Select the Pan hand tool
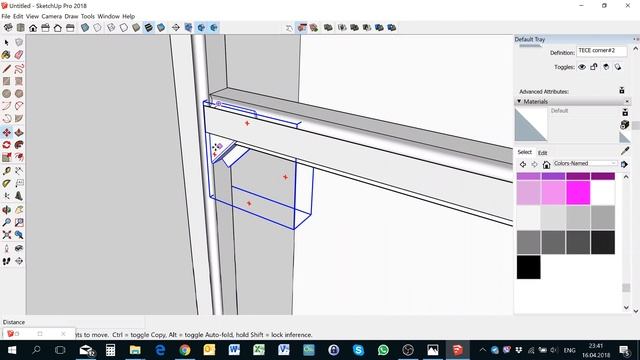This screenshot has width=640, height=360. (x=19, y=210)
